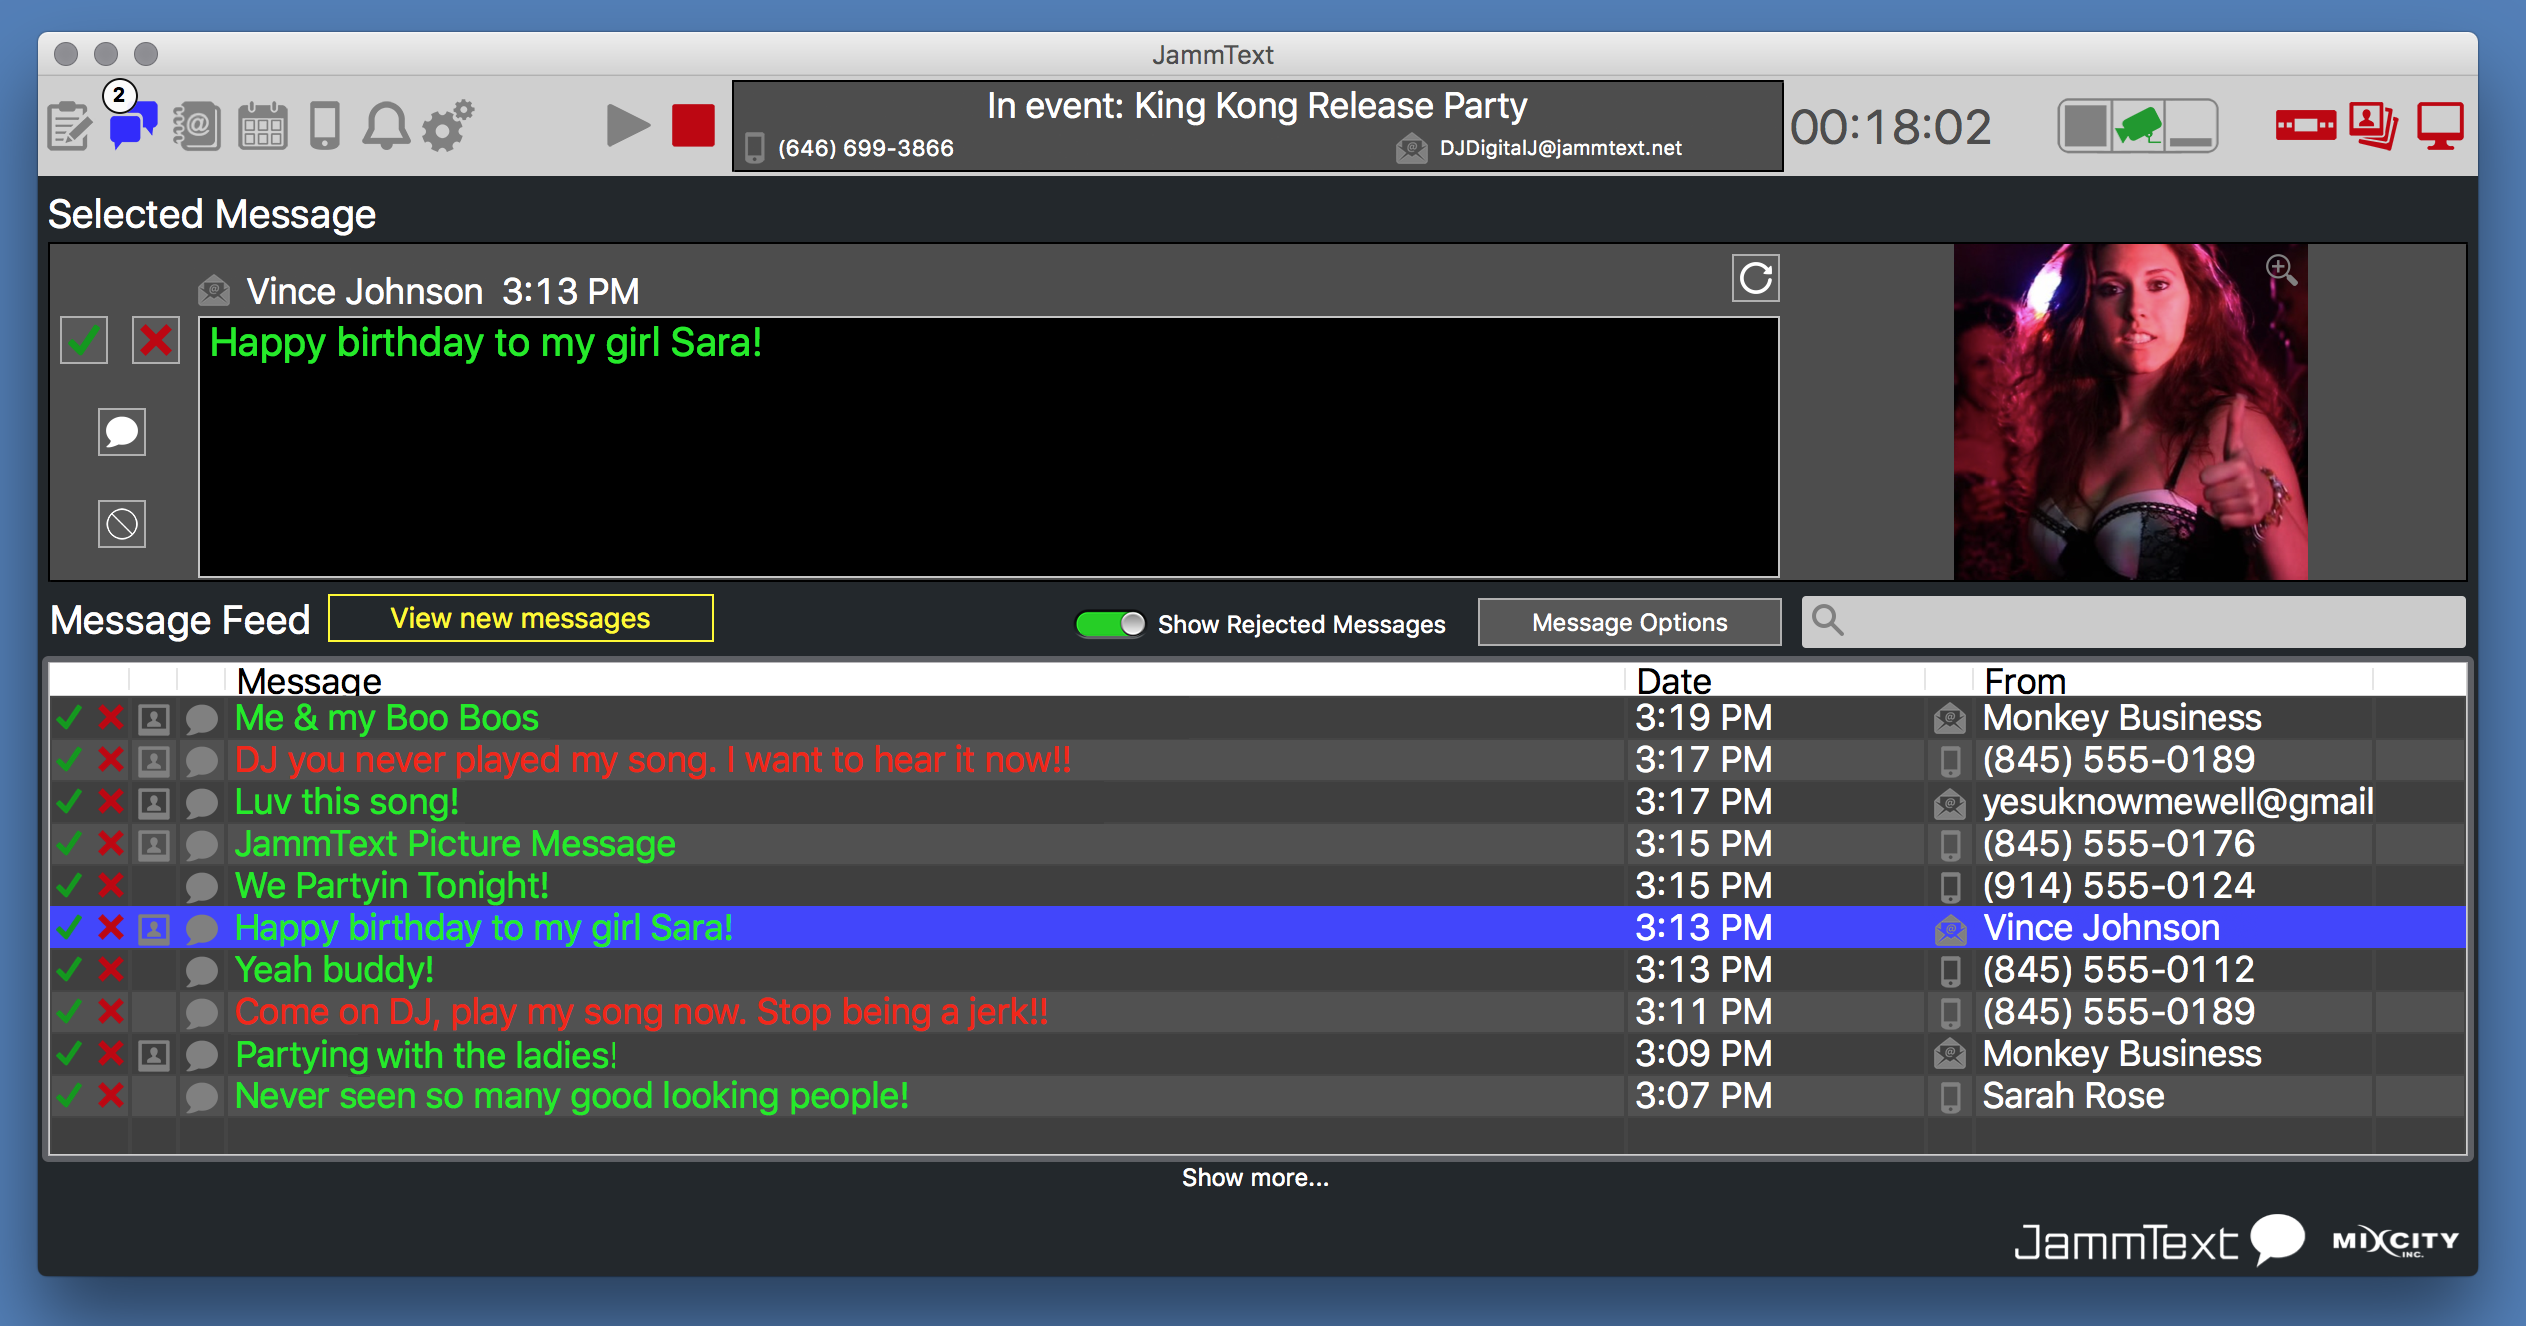Viewport: 2526px width, 1326px height.
Task: Stop the event with the red stop button
Action: click(x=693, y=126)
